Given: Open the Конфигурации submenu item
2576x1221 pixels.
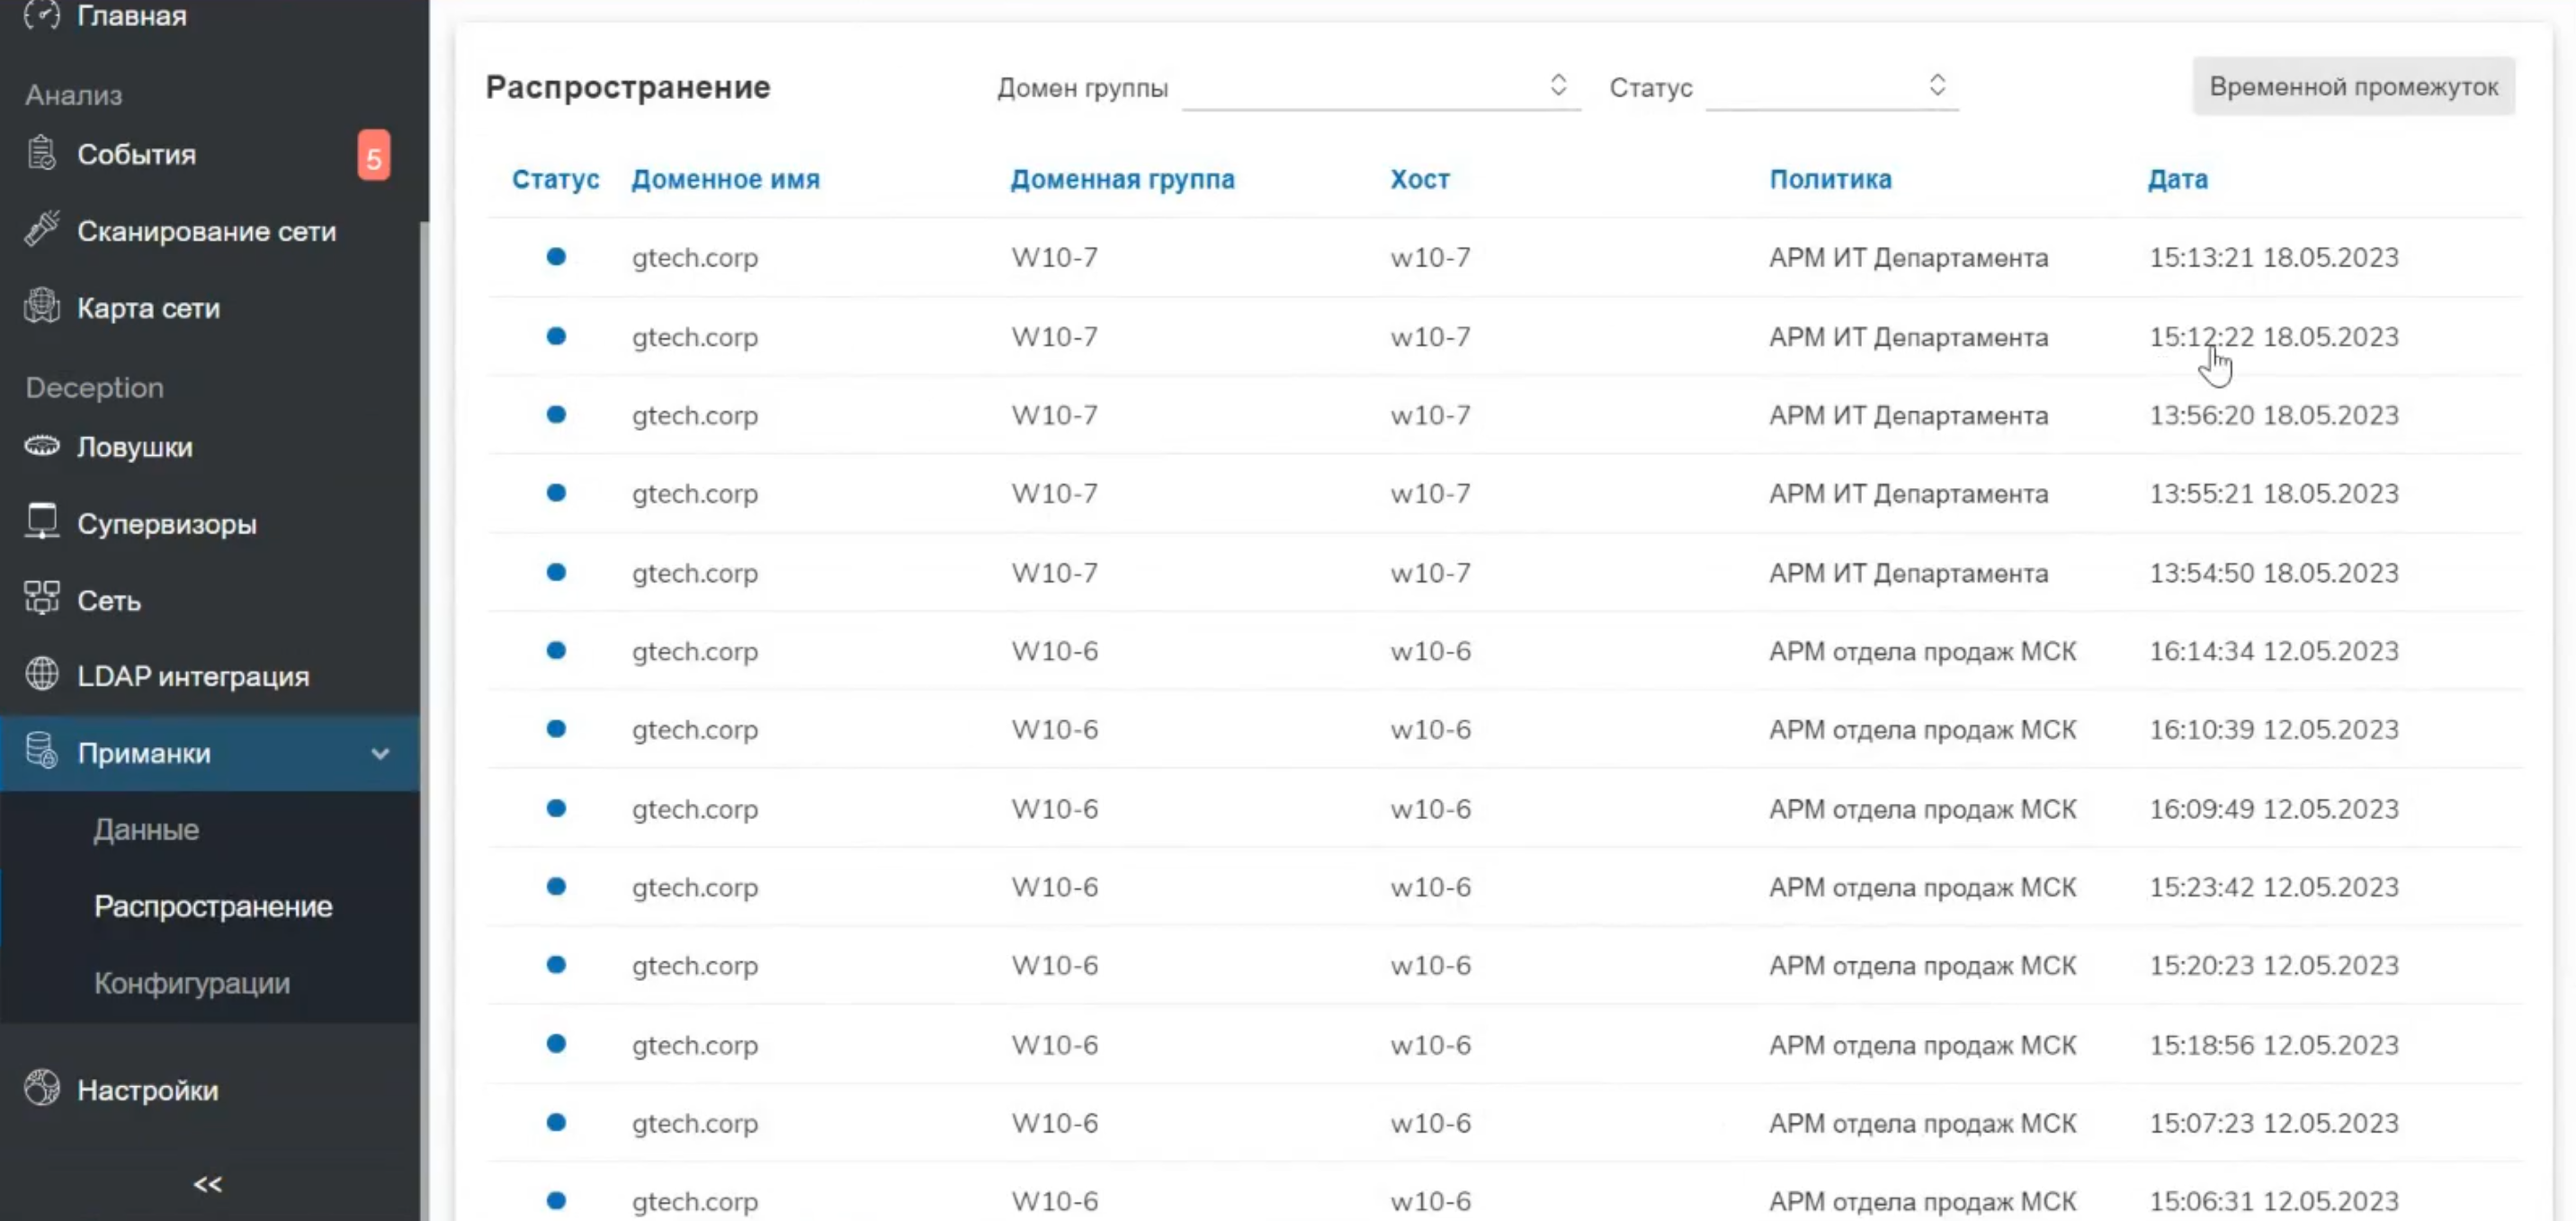Looking at the screenshot, I should coord(192,983).
